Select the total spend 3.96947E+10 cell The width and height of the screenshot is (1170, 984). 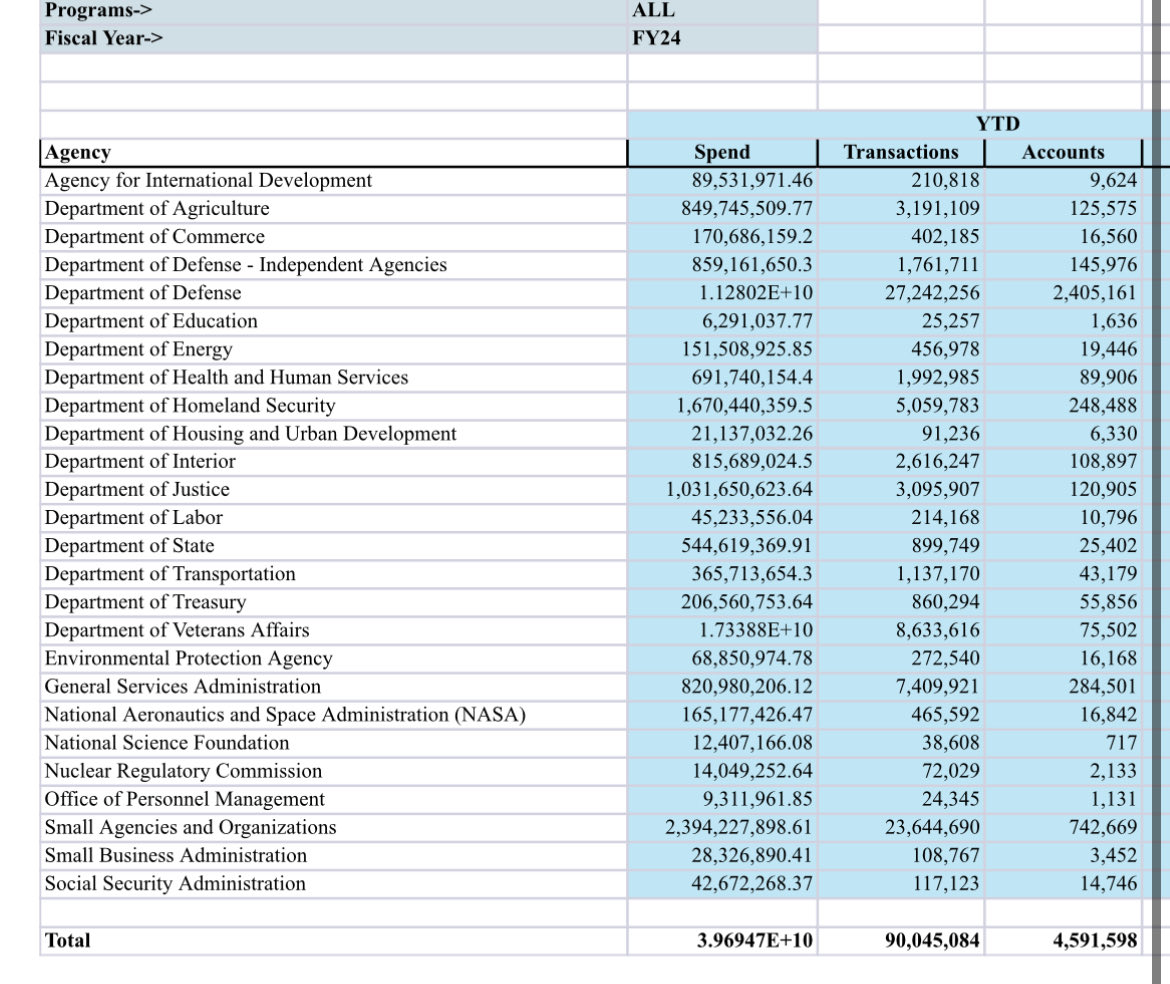[722, 940]
